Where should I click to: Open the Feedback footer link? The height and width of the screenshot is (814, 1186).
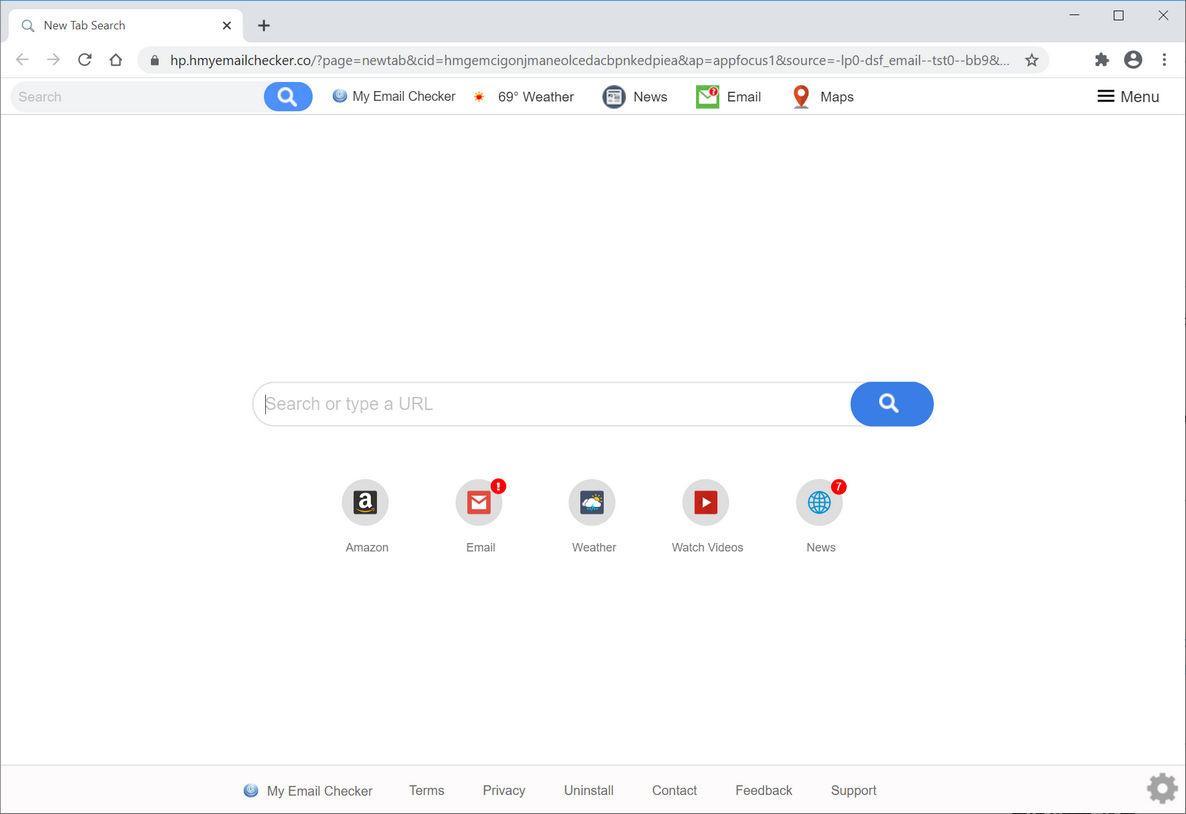click(x=763, y=790)
